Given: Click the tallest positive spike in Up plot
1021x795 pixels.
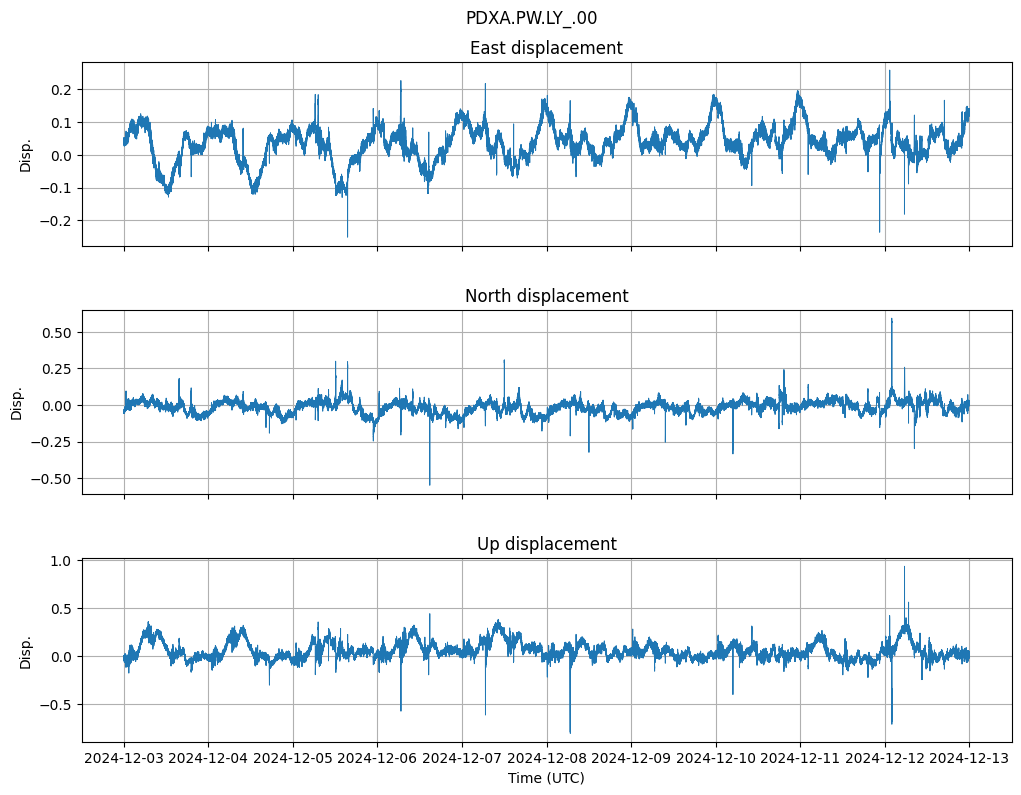Looking at the screenshot, I should [x=904, y=568].
